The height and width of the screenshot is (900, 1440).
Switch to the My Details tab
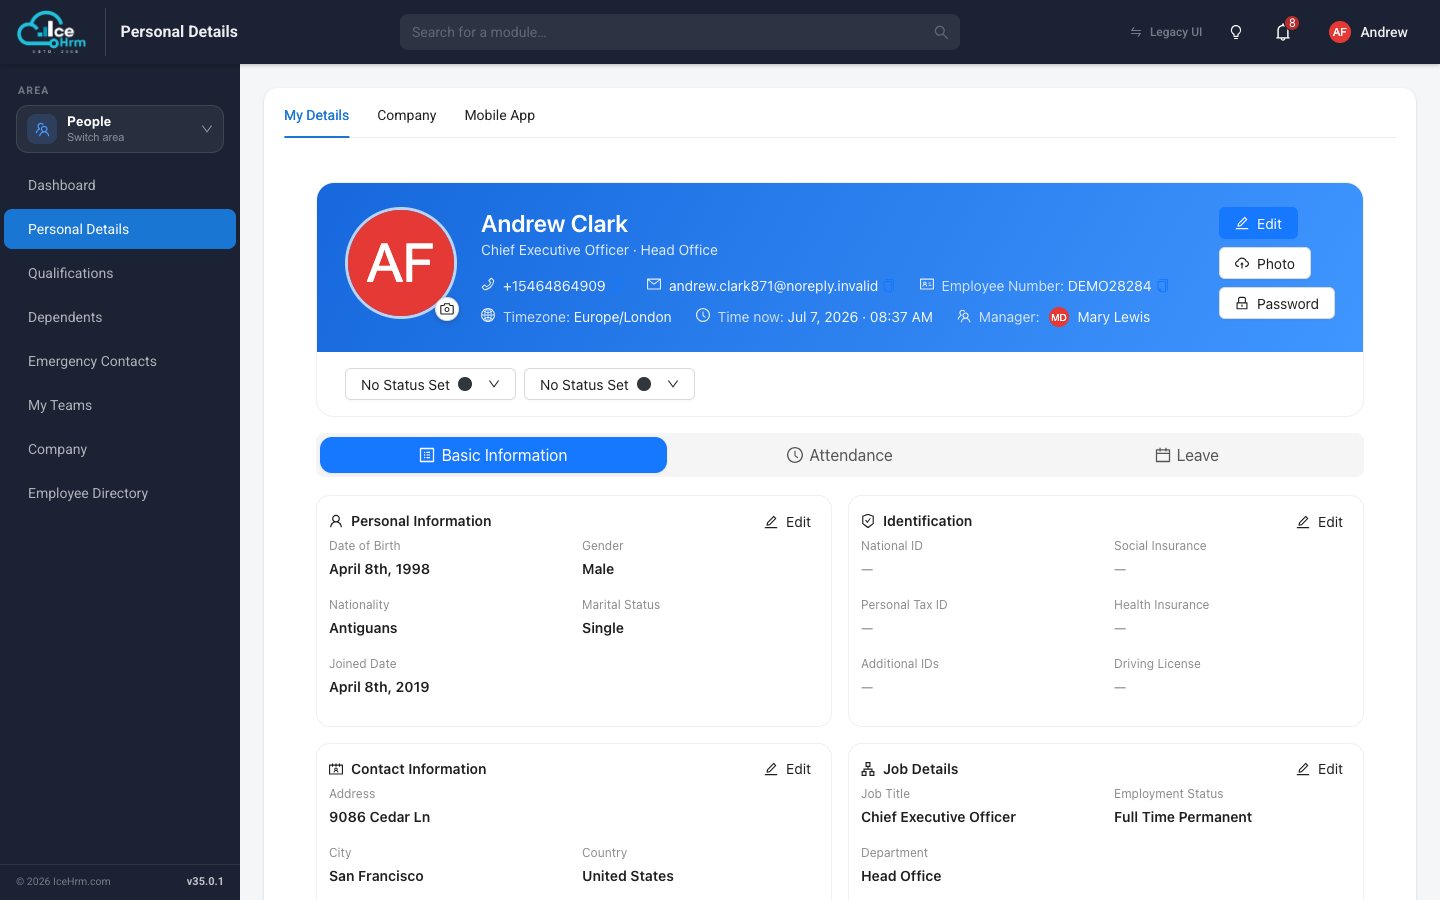tap(316, 115)
